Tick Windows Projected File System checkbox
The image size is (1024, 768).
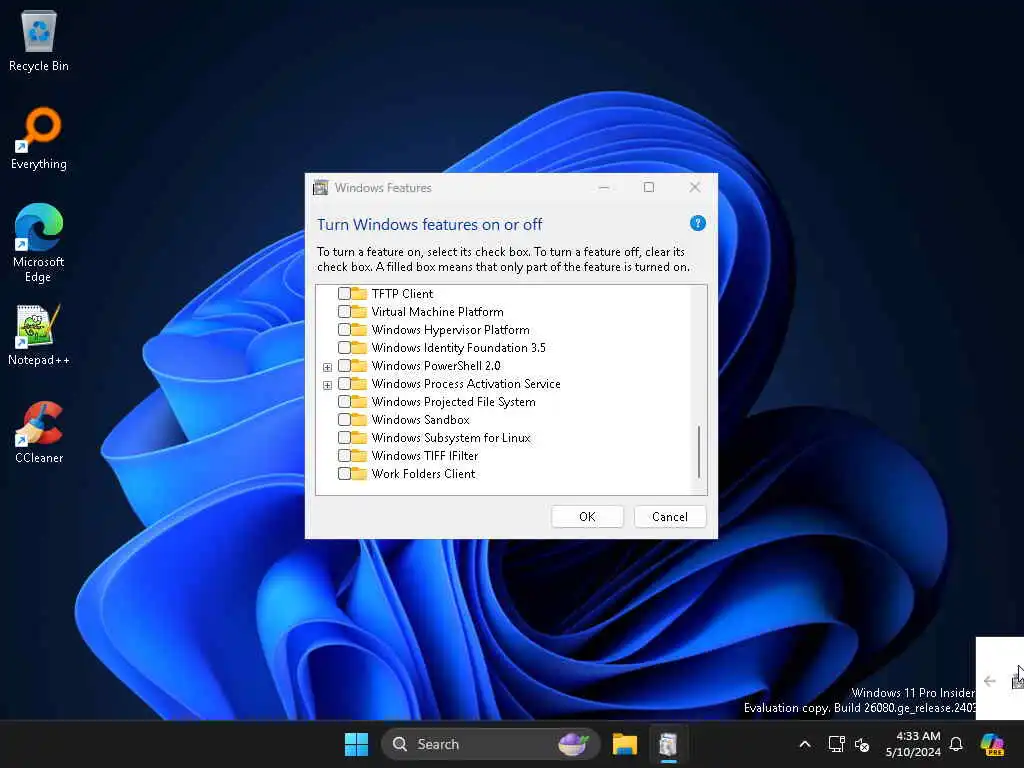(x=344, y=402)
